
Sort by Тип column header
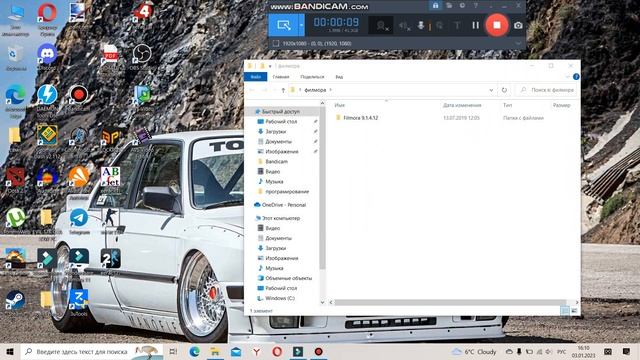507,105
